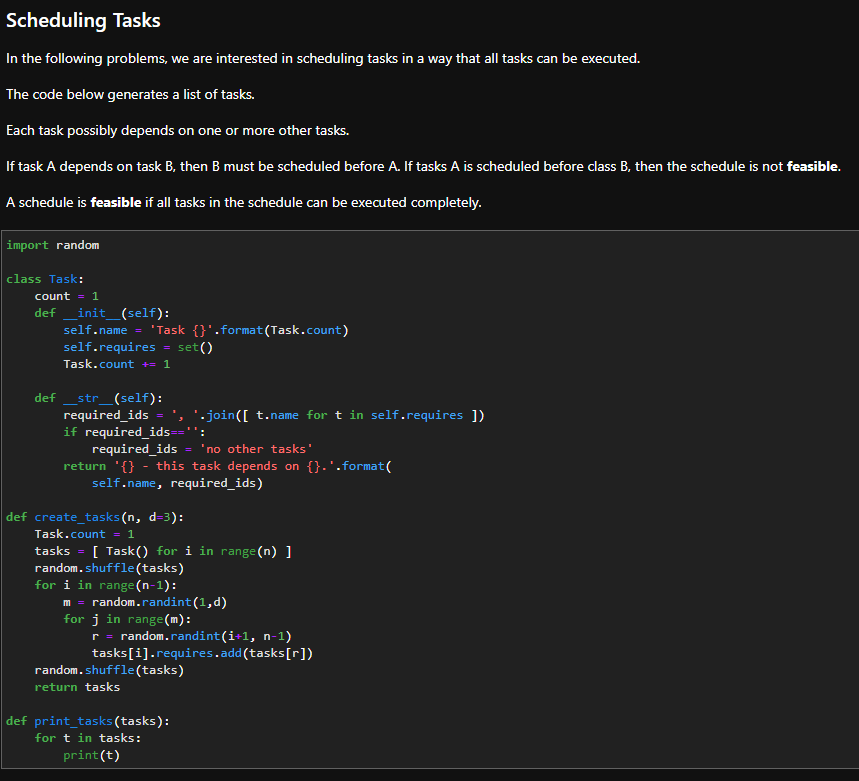Click the 'return tasks' line
The image size is (859, 781).
tap(77, 687)
